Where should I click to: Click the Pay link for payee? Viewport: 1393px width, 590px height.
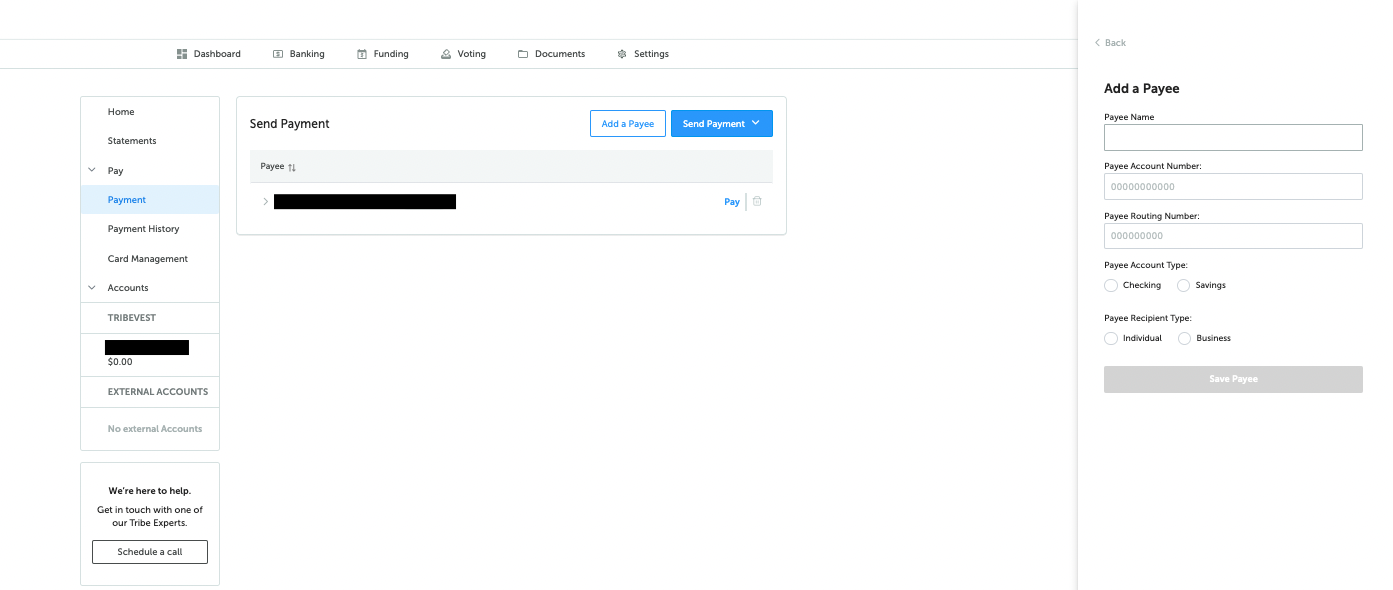click(x=732, y=202)
